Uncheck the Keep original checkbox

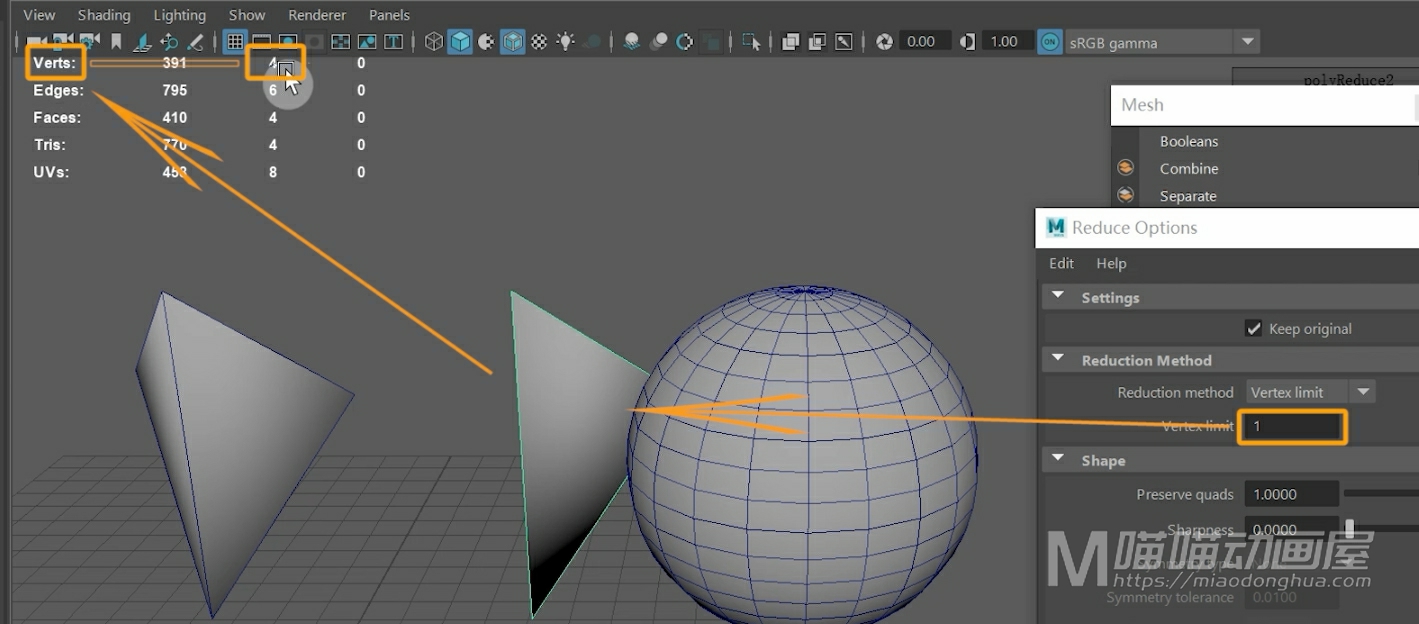(1253, 329)
